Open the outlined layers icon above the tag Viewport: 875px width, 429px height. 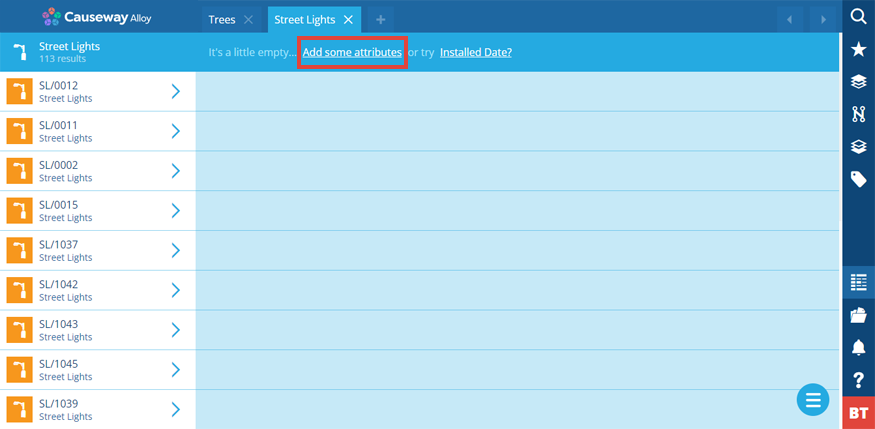click(x=858, y=146)
